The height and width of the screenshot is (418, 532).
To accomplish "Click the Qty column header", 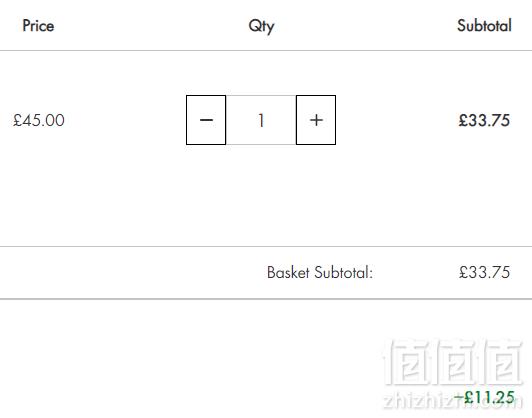I will point(261,26).
